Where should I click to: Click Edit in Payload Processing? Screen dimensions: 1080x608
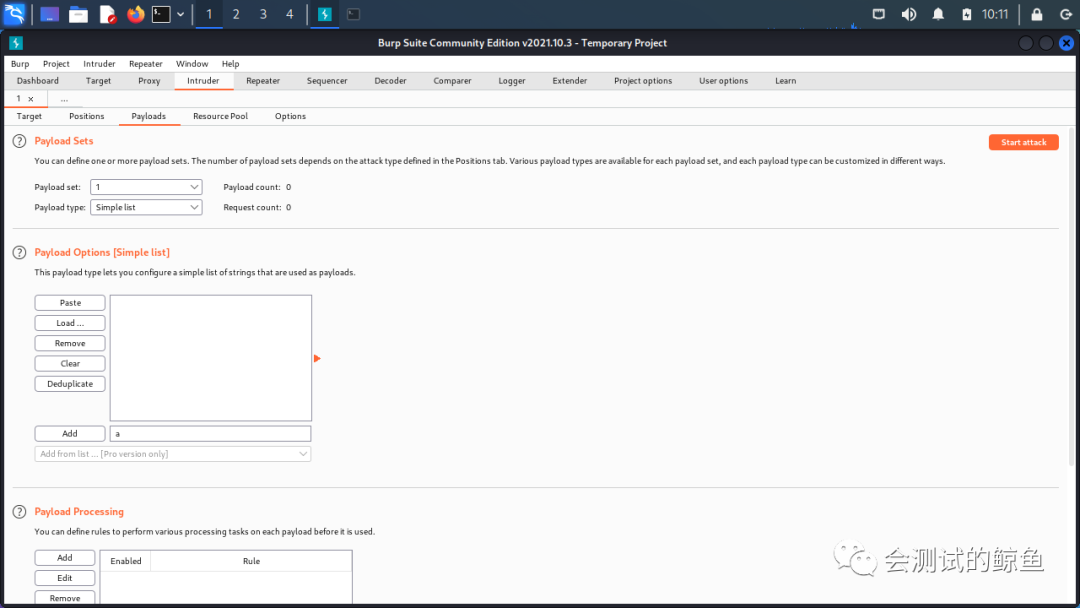65,578
